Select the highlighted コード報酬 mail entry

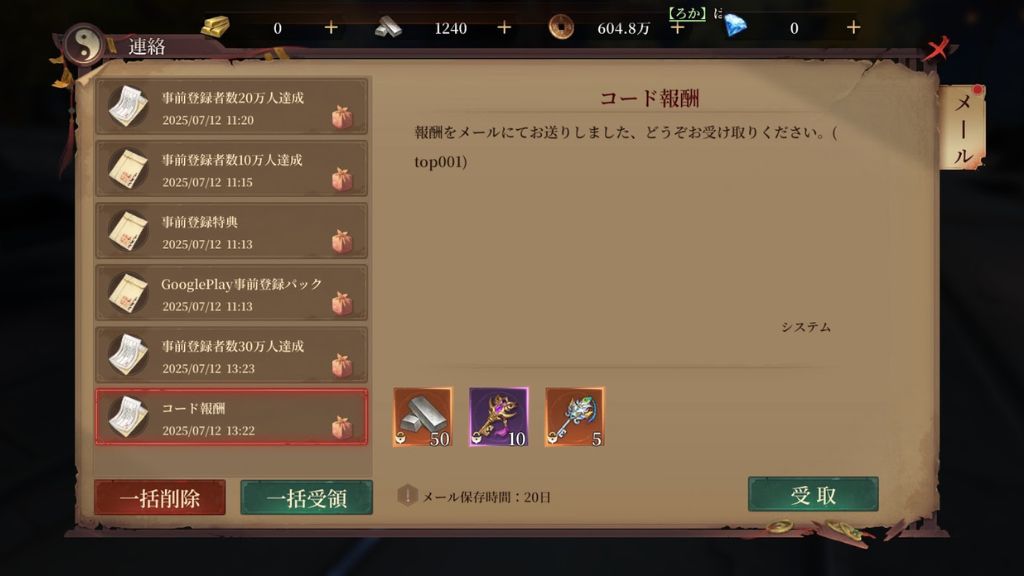[232, 417]
